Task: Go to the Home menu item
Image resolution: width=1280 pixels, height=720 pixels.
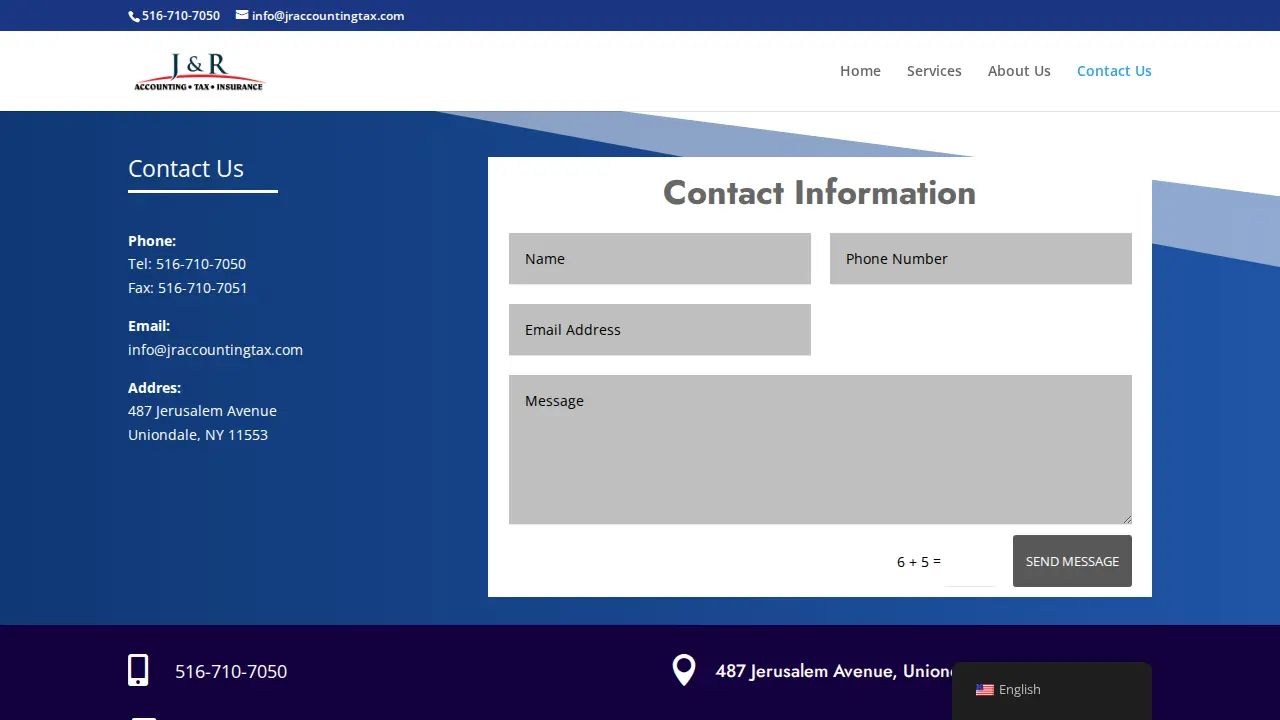Action: (x=860, y=71)
